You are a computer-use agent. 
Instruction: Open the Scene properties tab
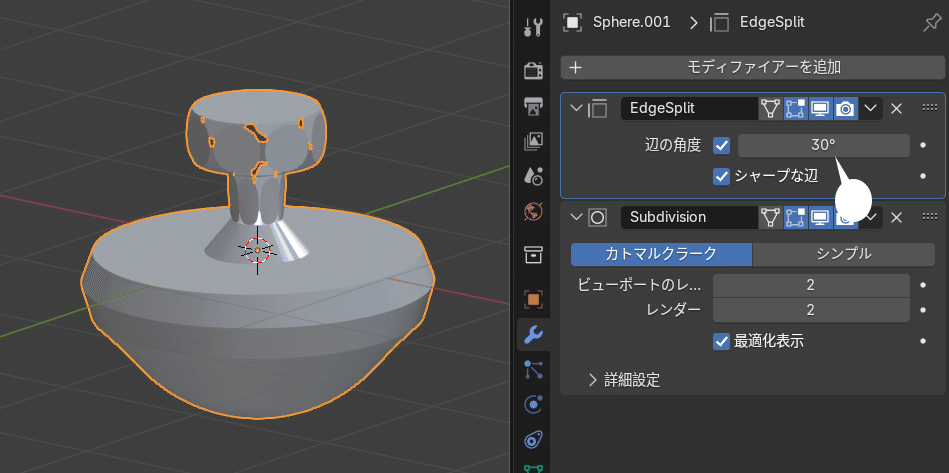point(533,177)
